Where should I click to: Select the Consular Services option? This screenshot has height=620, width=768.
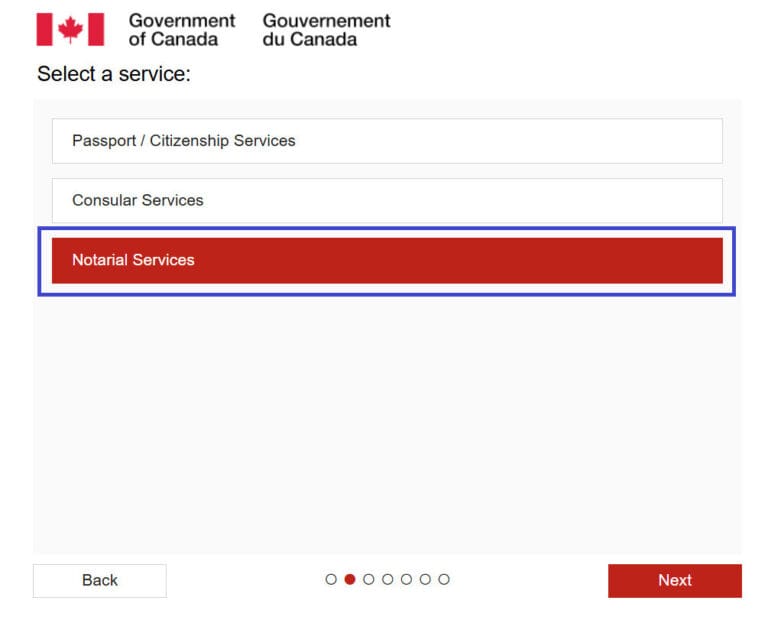click(x=387, y=200)
